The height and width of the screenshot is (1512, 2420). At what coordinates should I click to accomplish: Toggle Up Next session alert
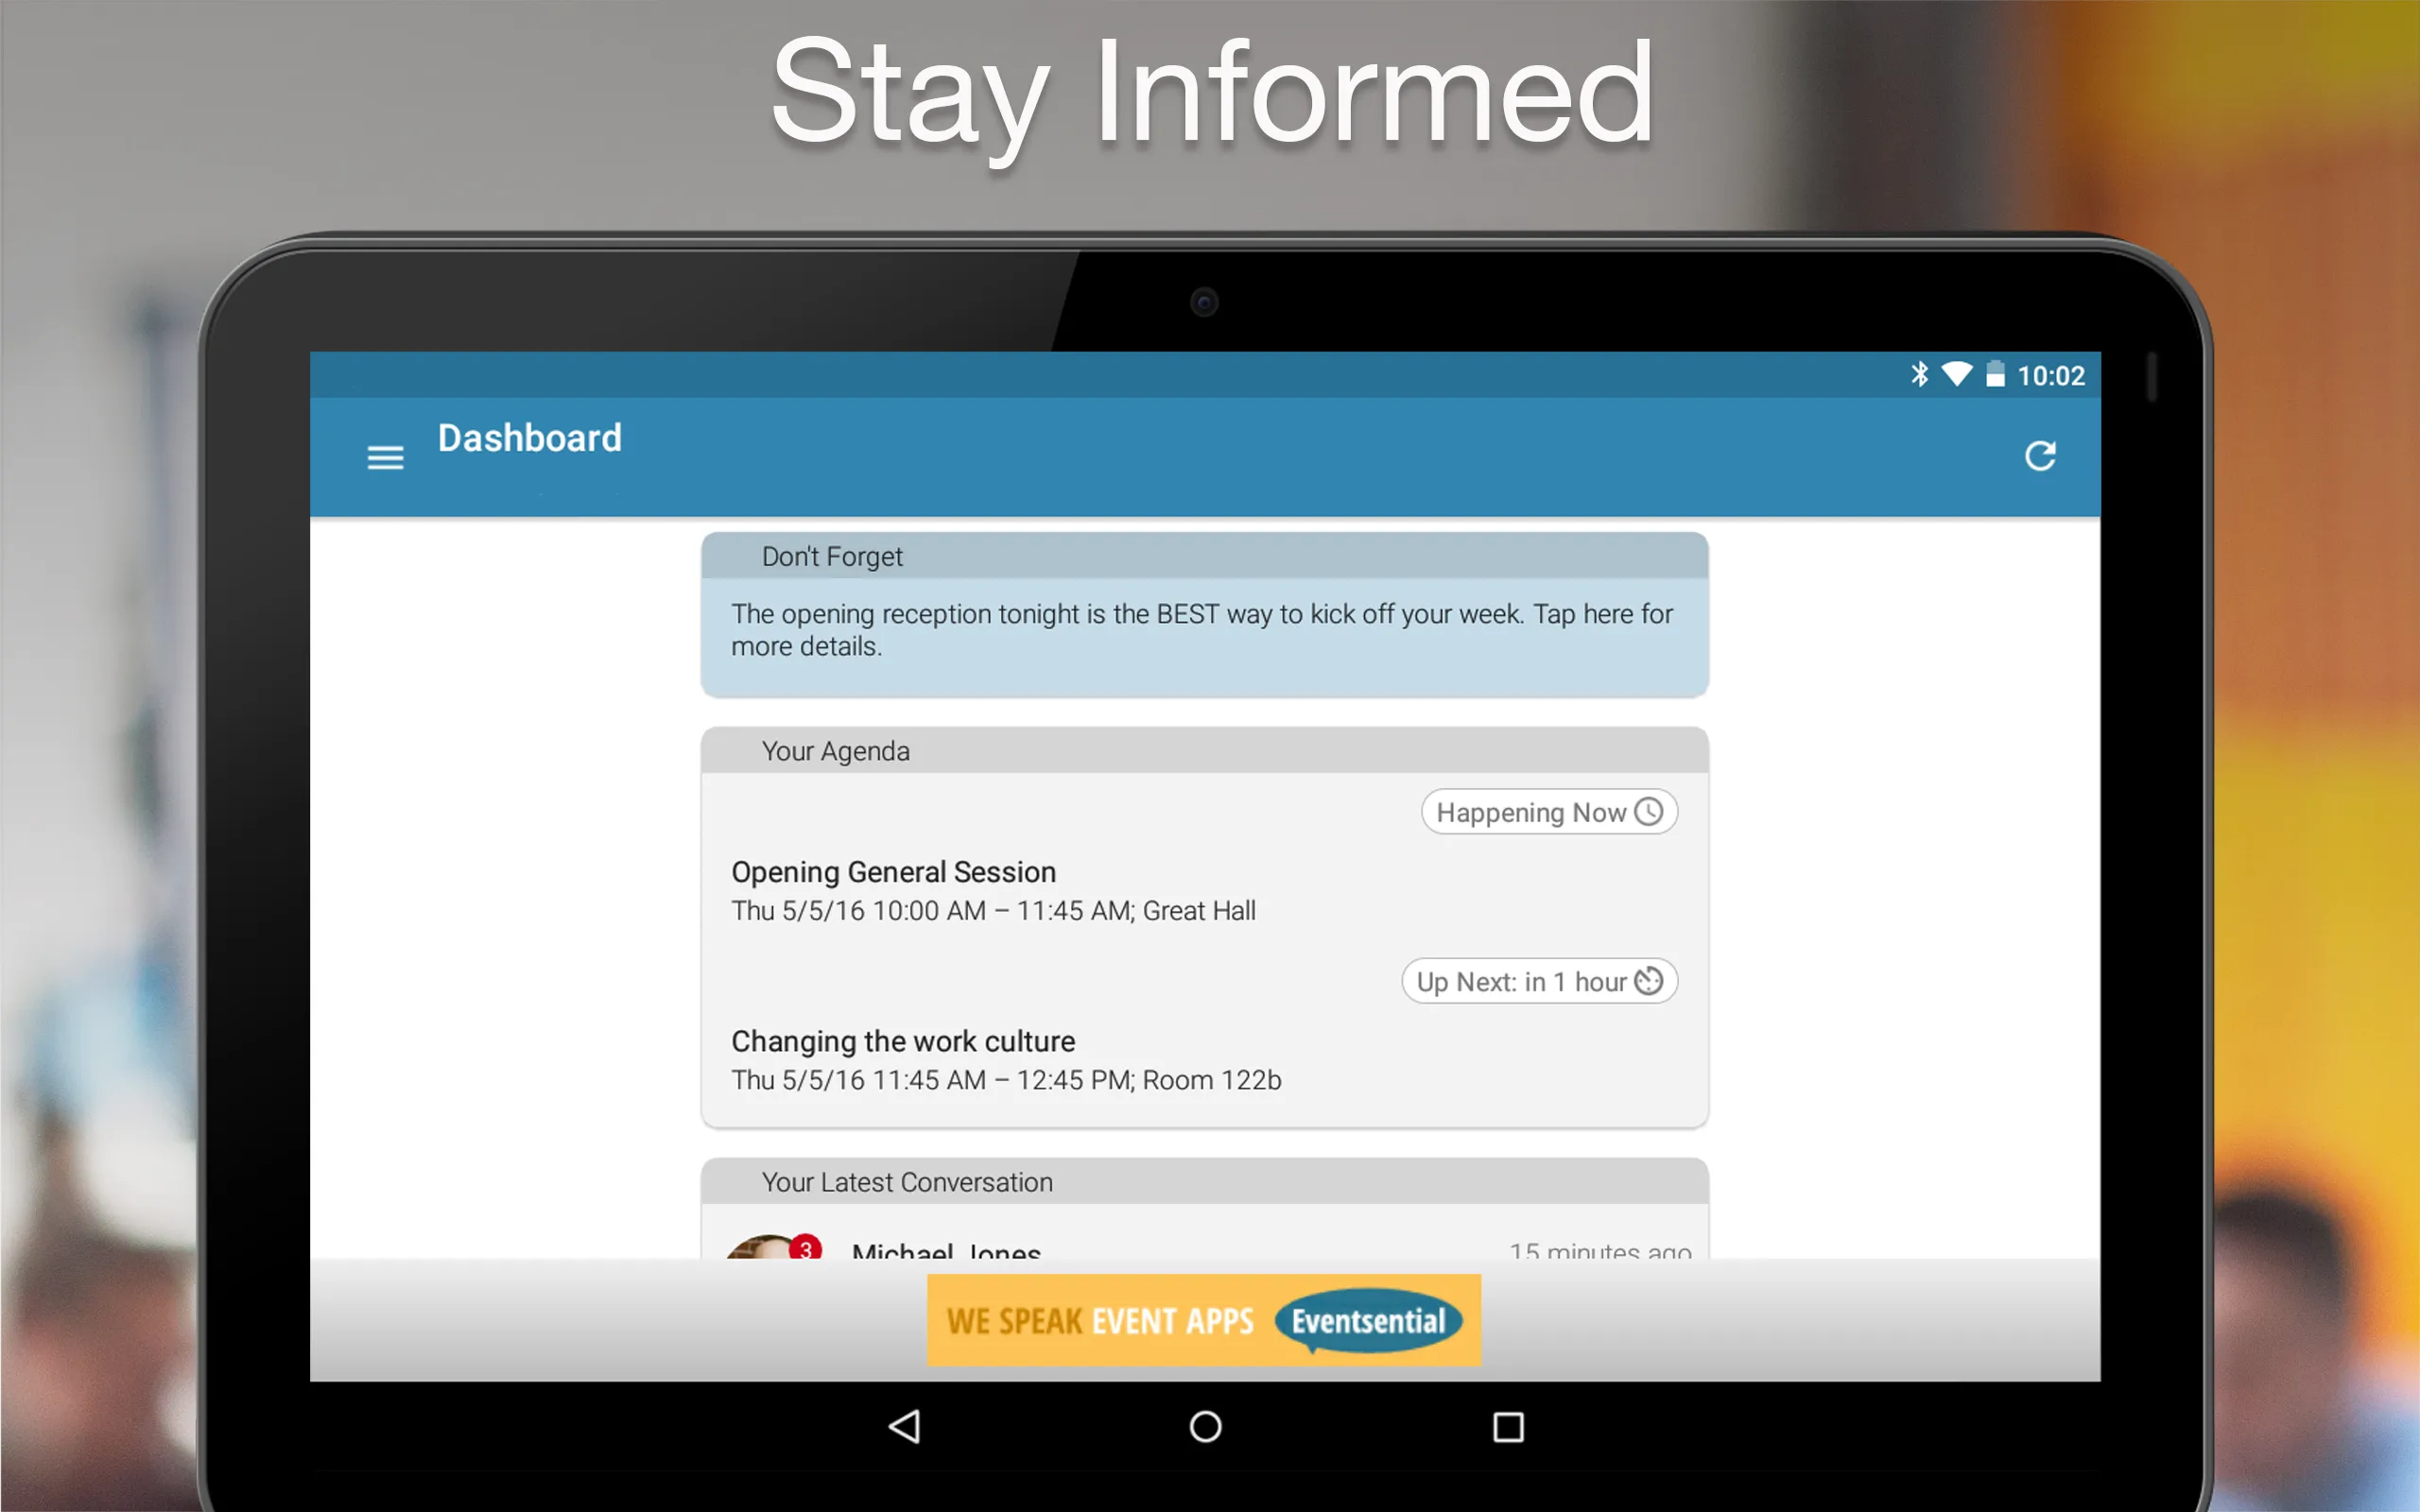(x=1540, y=981)
